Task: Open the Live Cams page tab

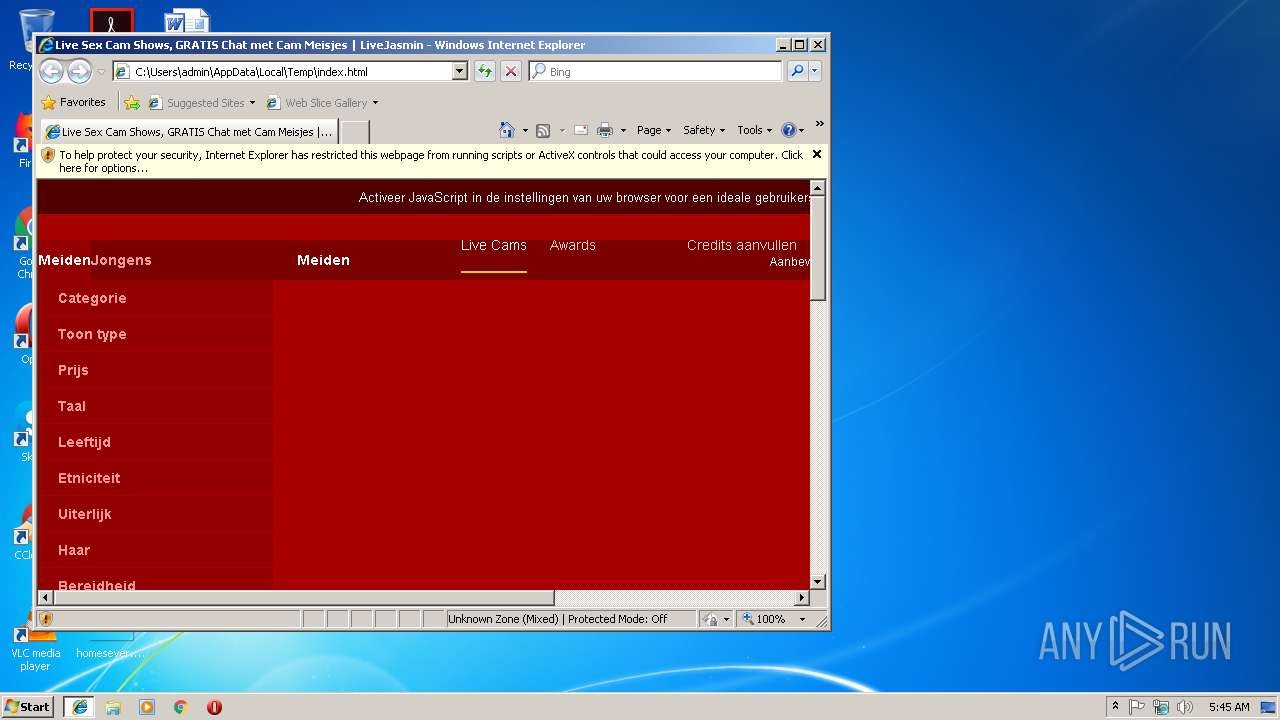Action: pos(493,245)
